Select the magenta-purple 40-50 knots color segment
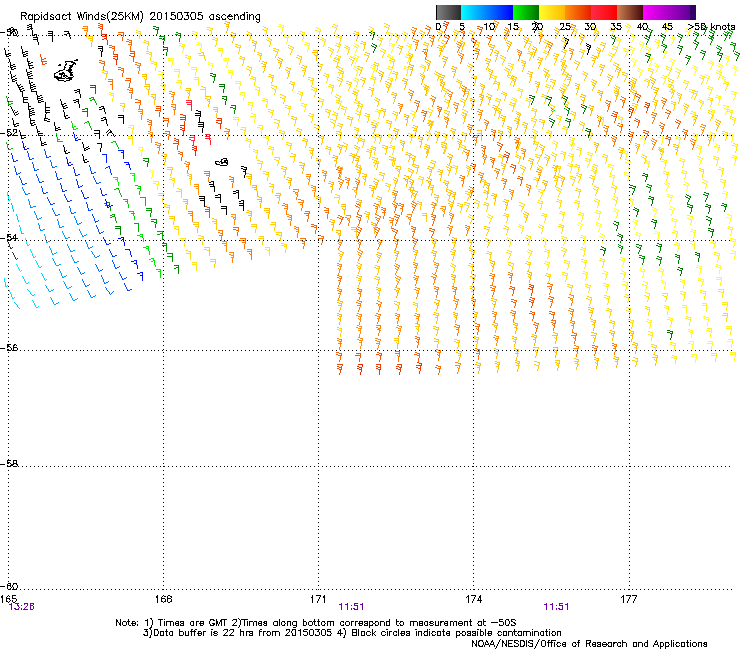740x650 pixels. [x=669, y=12]
